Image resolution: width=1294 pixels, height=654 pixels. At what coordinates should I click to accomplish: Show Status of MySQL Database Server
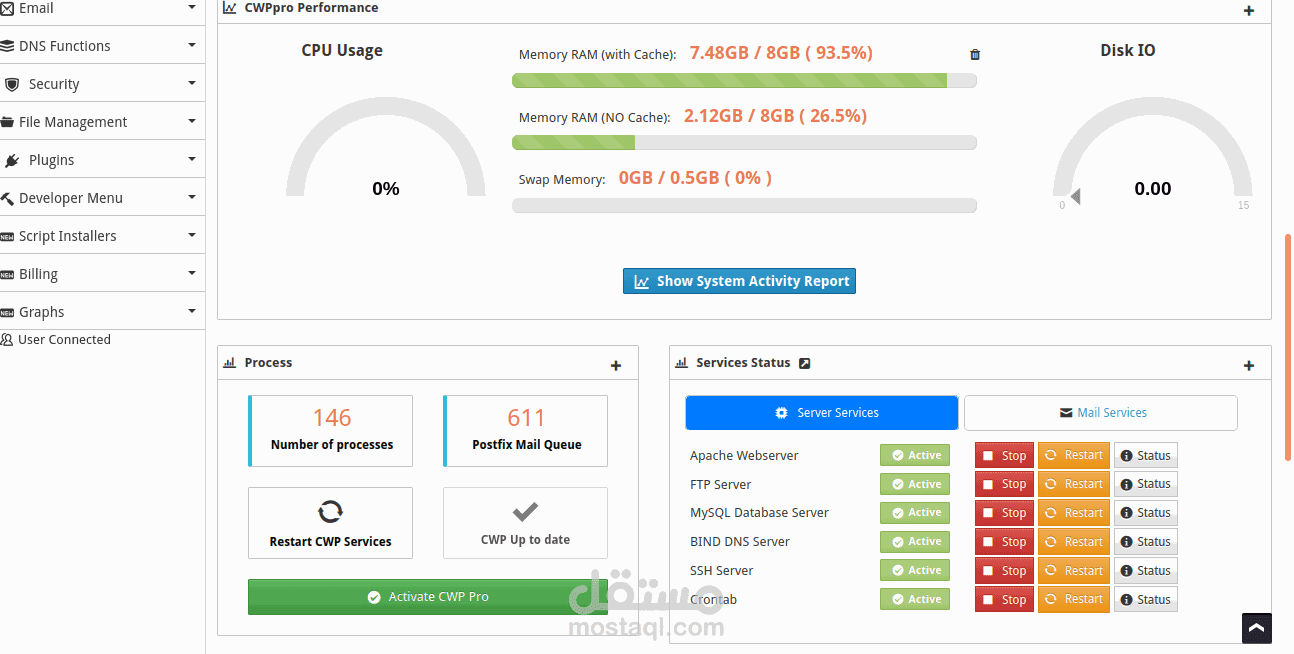pyautogui.click(x=1146, y=513)
